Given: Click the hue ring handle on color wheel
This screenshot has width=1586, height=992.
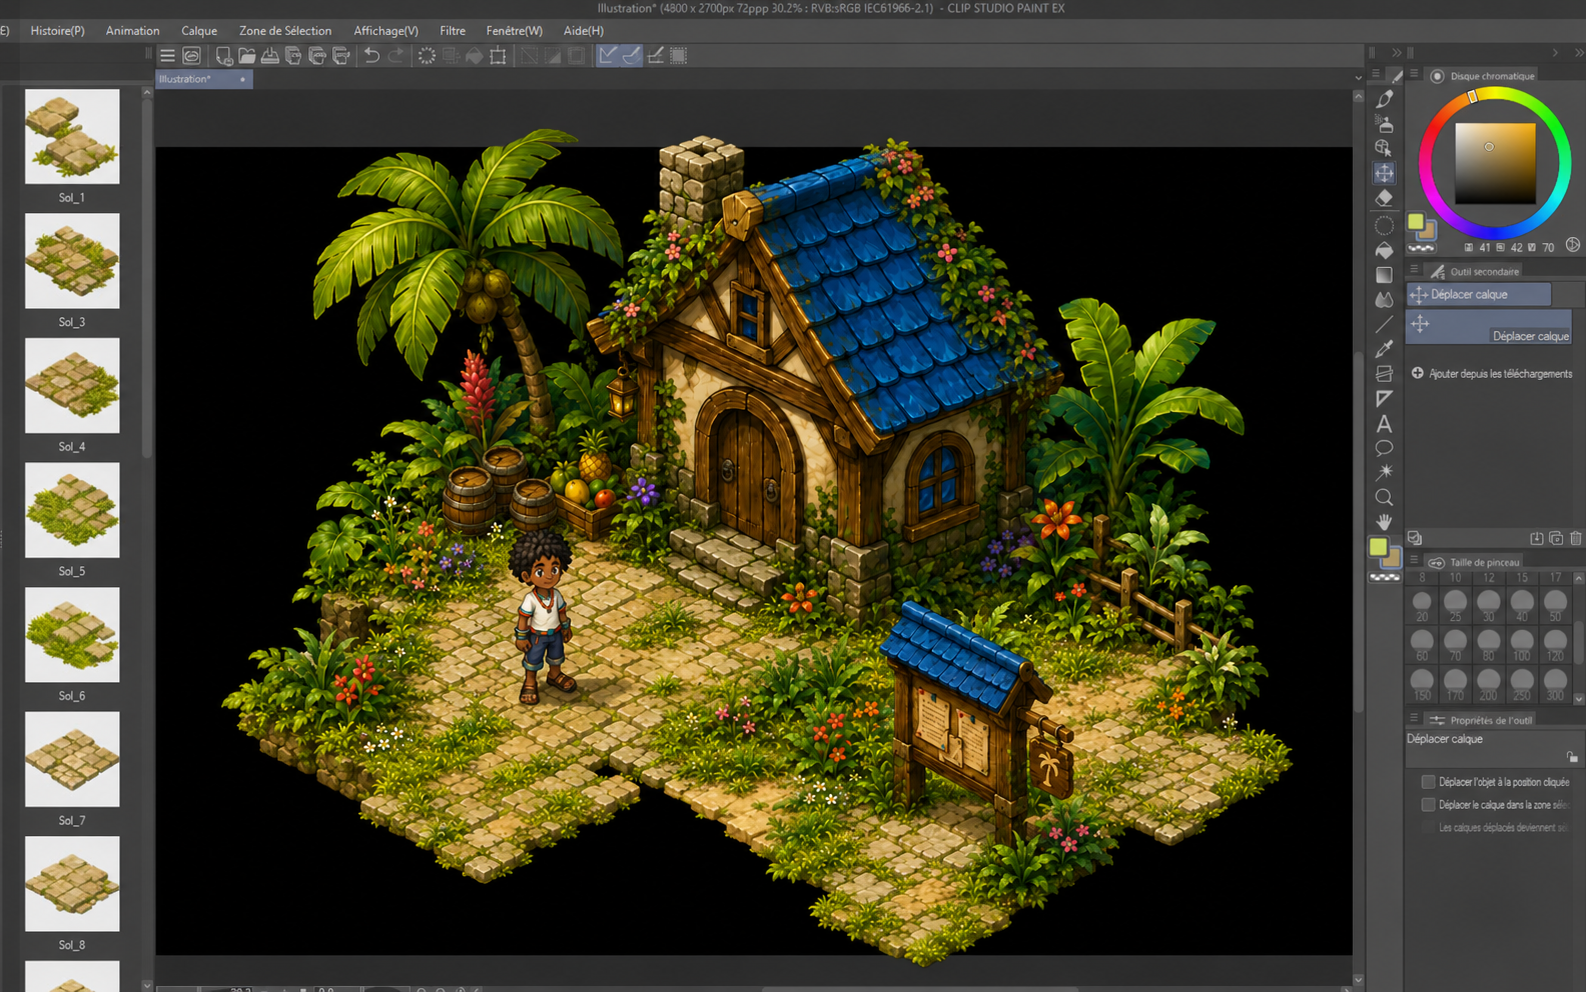Looking at the screenshot, I should tap(1472, 96).
